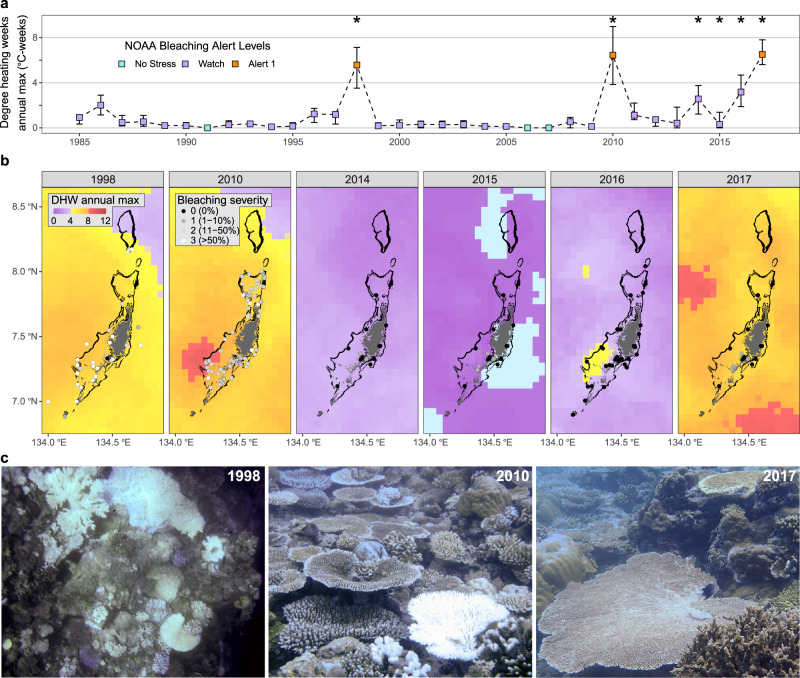
Task: Click the panel label 'b'
Action: point(5,161)
